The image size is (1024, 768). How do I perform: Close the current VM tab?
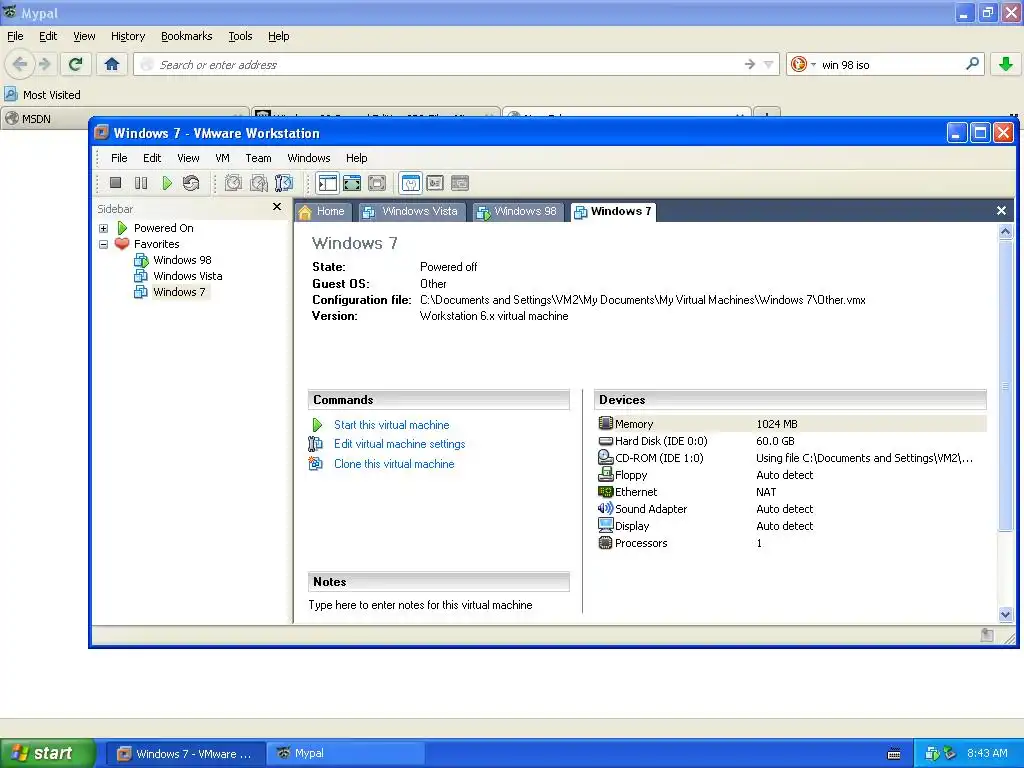coord(1001,211)
